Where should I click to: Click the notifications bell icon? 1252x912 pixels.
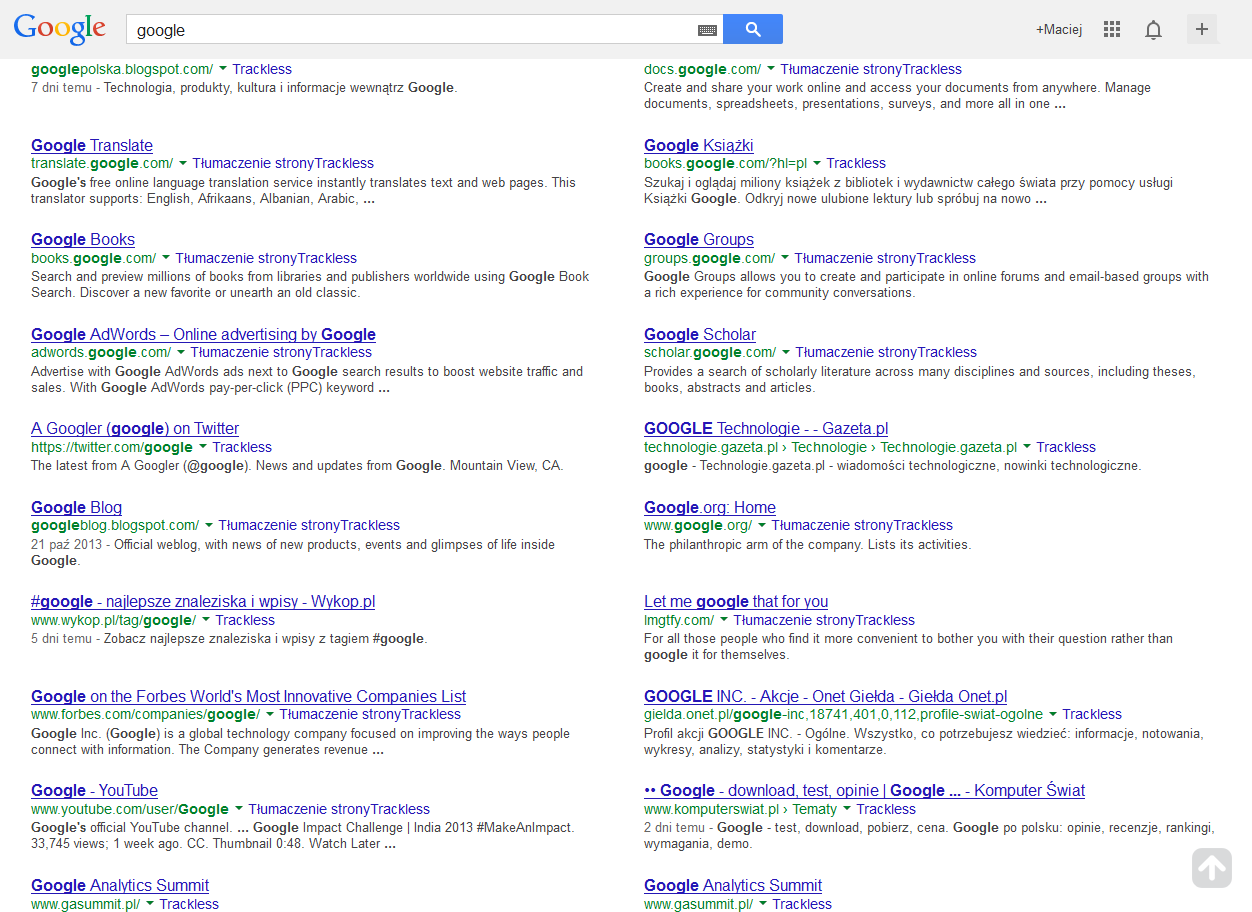(1153, 29)
